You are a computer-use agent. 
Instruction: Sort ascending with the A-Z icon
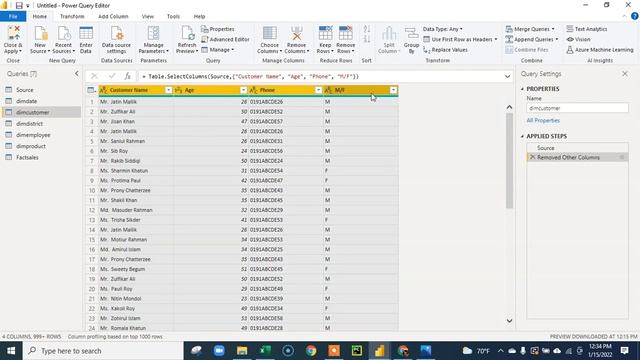pos(367,29)
